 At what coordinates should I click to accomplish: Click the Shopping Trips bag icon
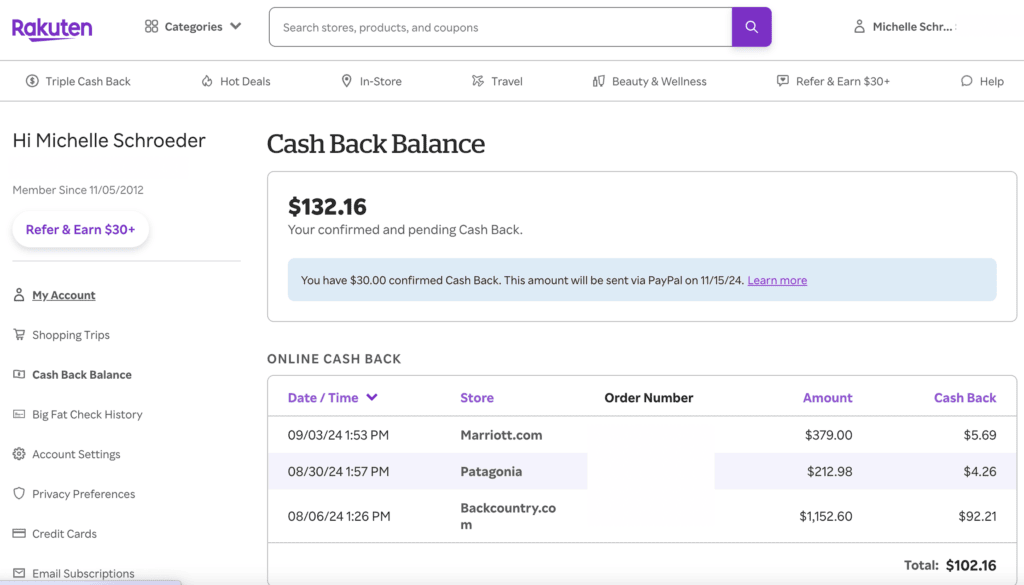[17, 334]
